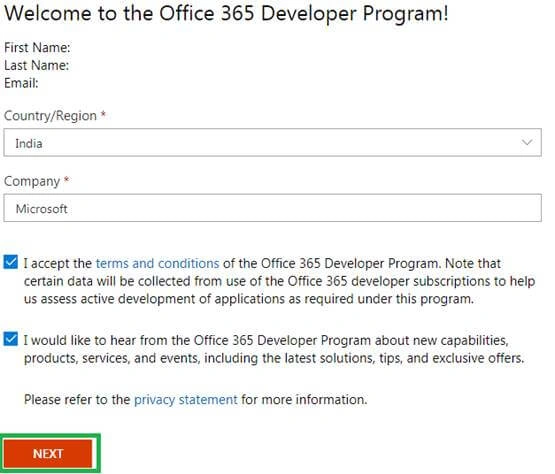Open the Country/Region dropdown showing India
The height and width of the screenshot is (474, 555).
point(273,143)
